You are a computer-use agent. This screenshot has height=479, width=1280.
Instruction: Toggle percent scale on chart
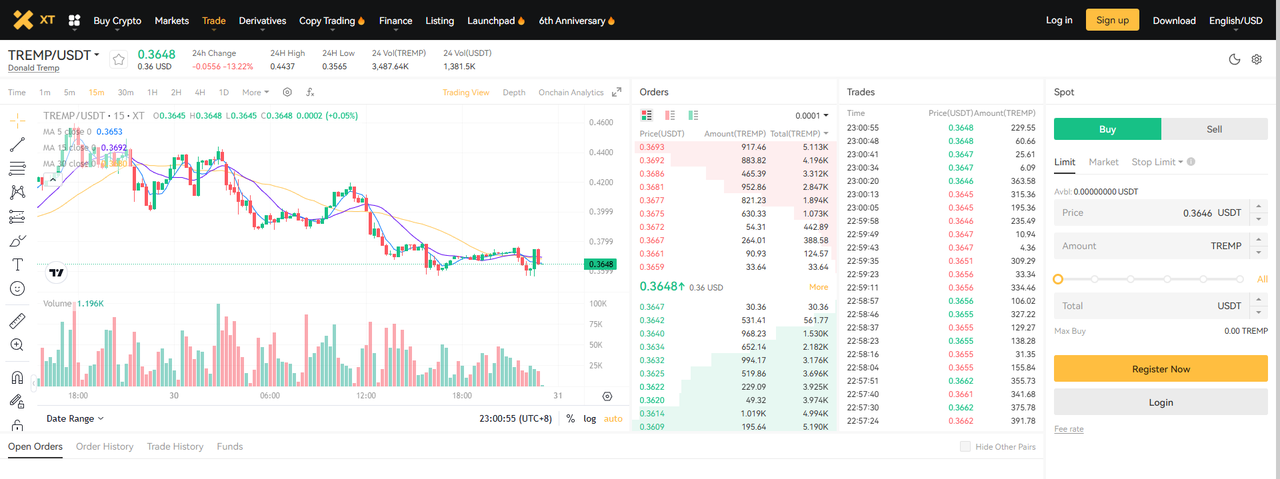point(570,419)
